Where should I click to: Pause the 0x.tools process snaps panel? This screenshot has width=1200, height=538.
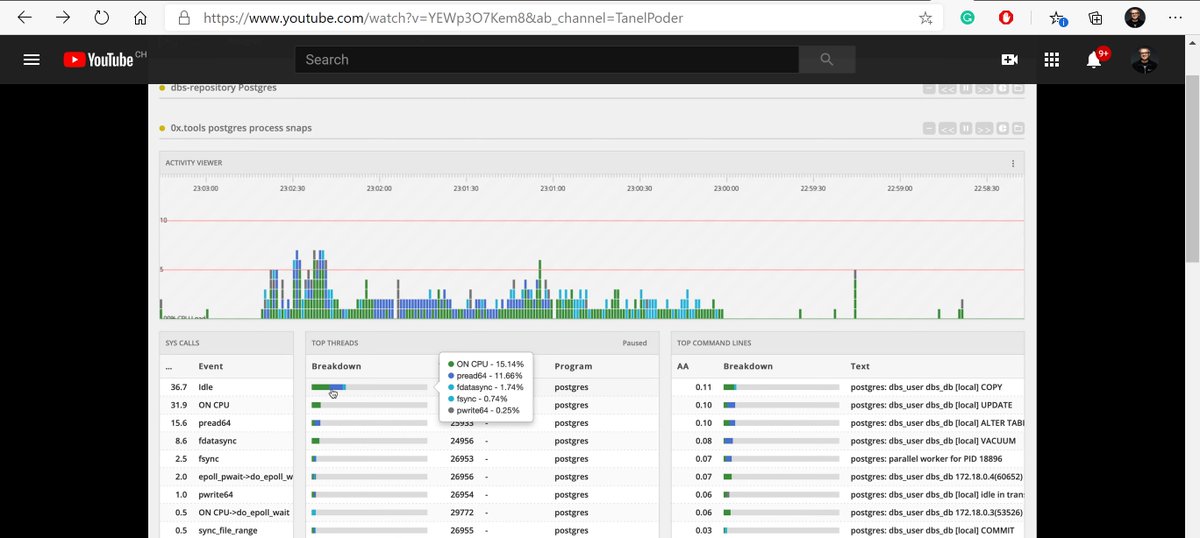tap(966, 128)
